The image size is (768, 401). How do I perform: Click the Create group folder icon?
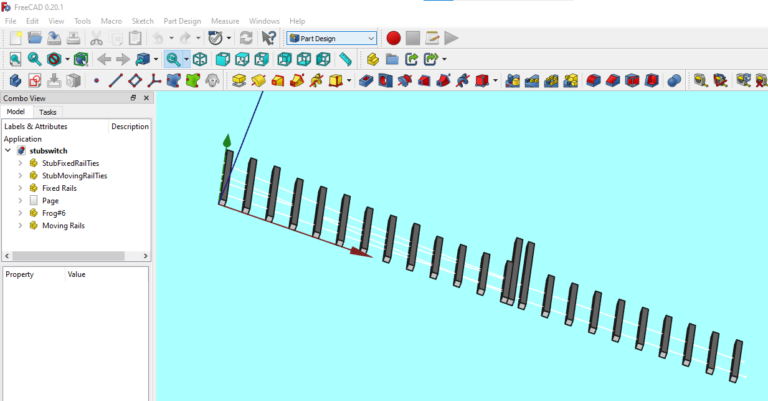[392, 59]
